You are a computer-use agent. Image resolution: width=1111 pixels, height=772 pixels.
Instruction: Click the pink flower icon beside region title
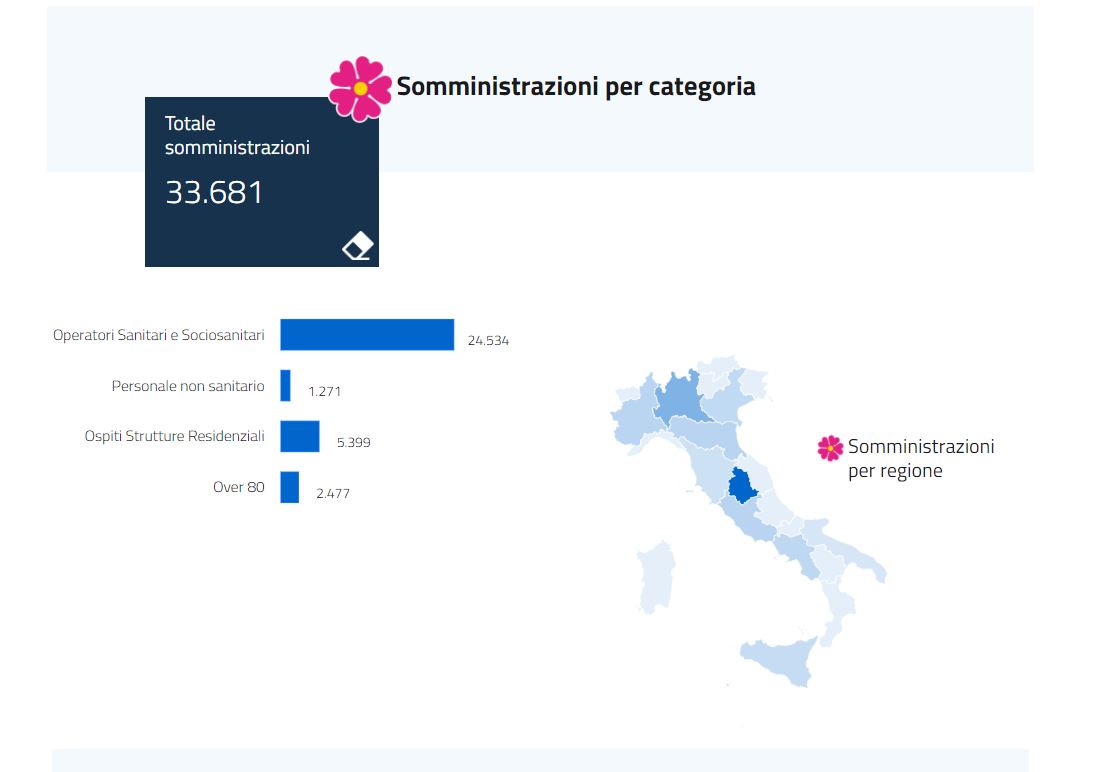tap(830, 448)
